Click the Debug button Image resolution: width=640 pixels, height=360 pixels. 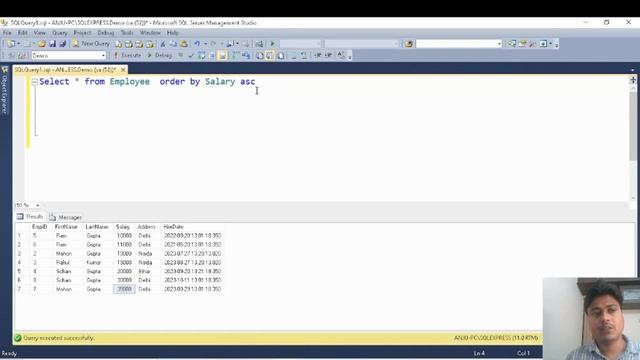[x=160, y=56]
